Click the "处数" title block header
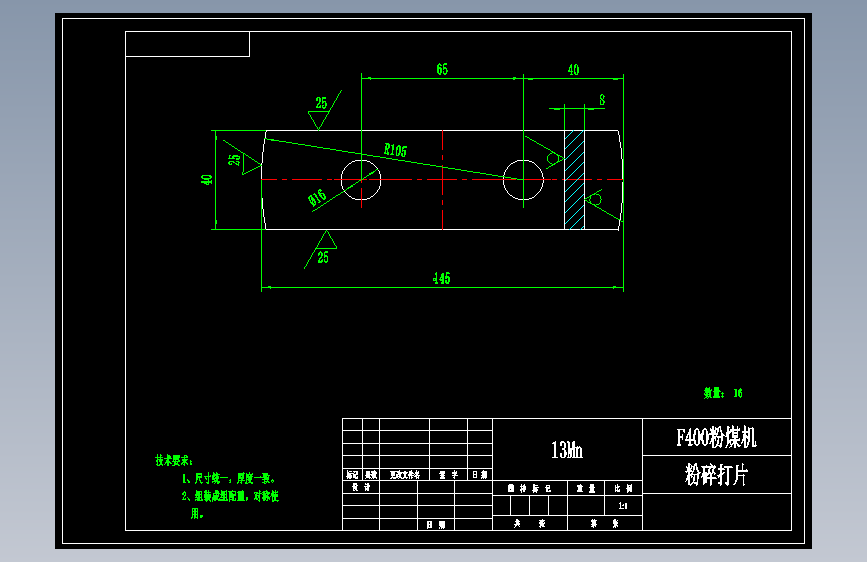This screenshot has width=867, height=562. pos(370,475)
